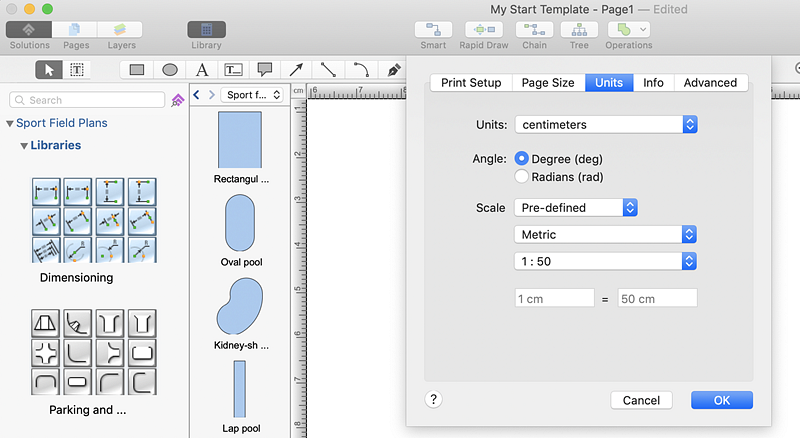Open the Pre-defined scale dropdown
Viewport: 800px width, 438px height.
tap(575, 208)
